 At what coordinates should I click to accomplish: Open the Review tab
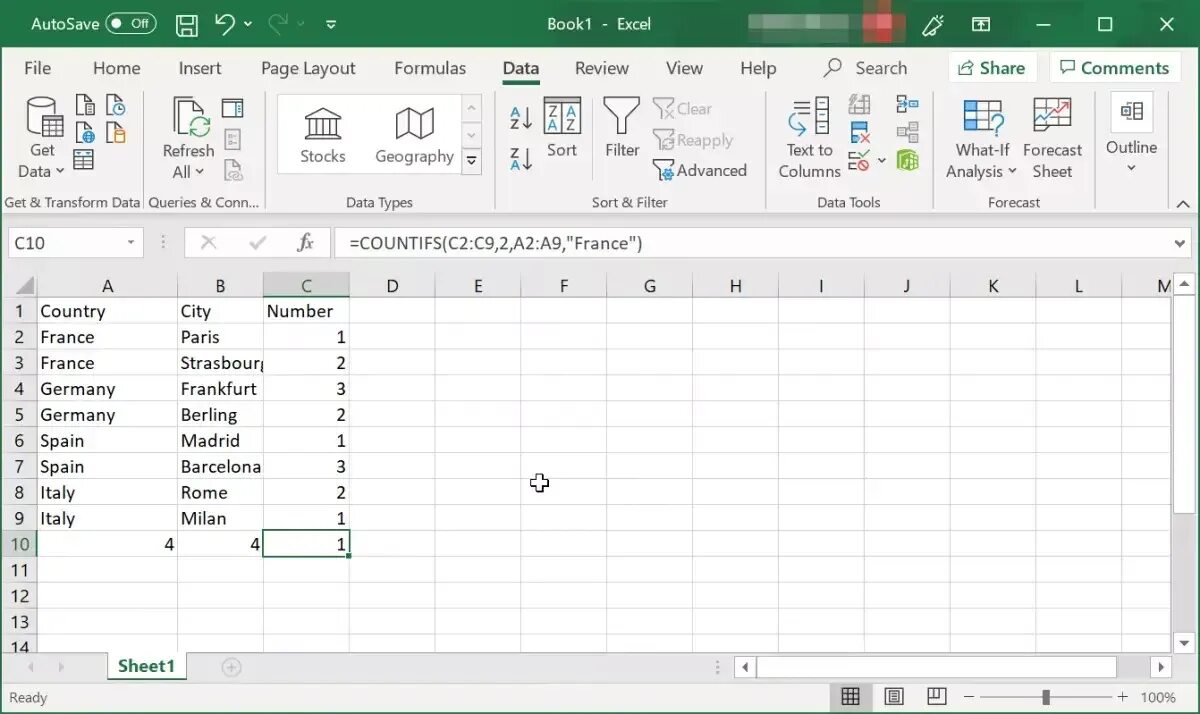coord(602,68)
